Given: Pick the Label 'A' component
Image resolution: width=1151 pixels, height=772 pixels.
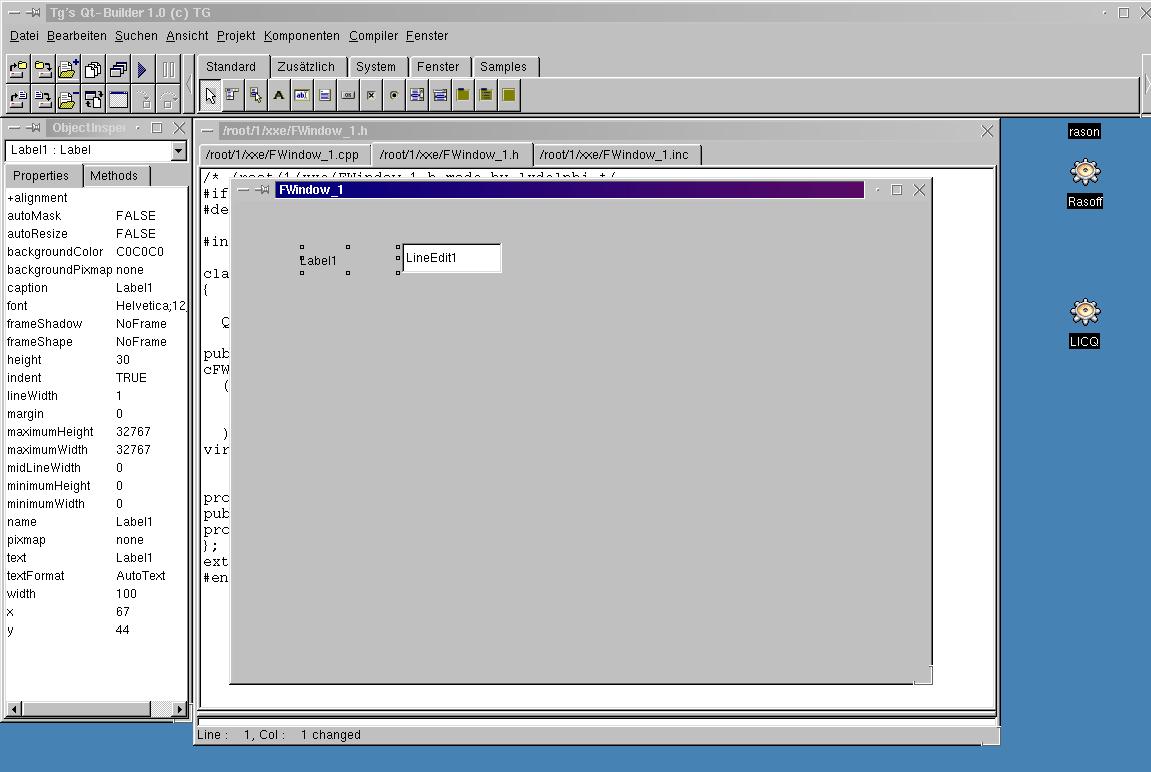Looking at the screenshot, I should pyautogui.click(x=279, y=96).
